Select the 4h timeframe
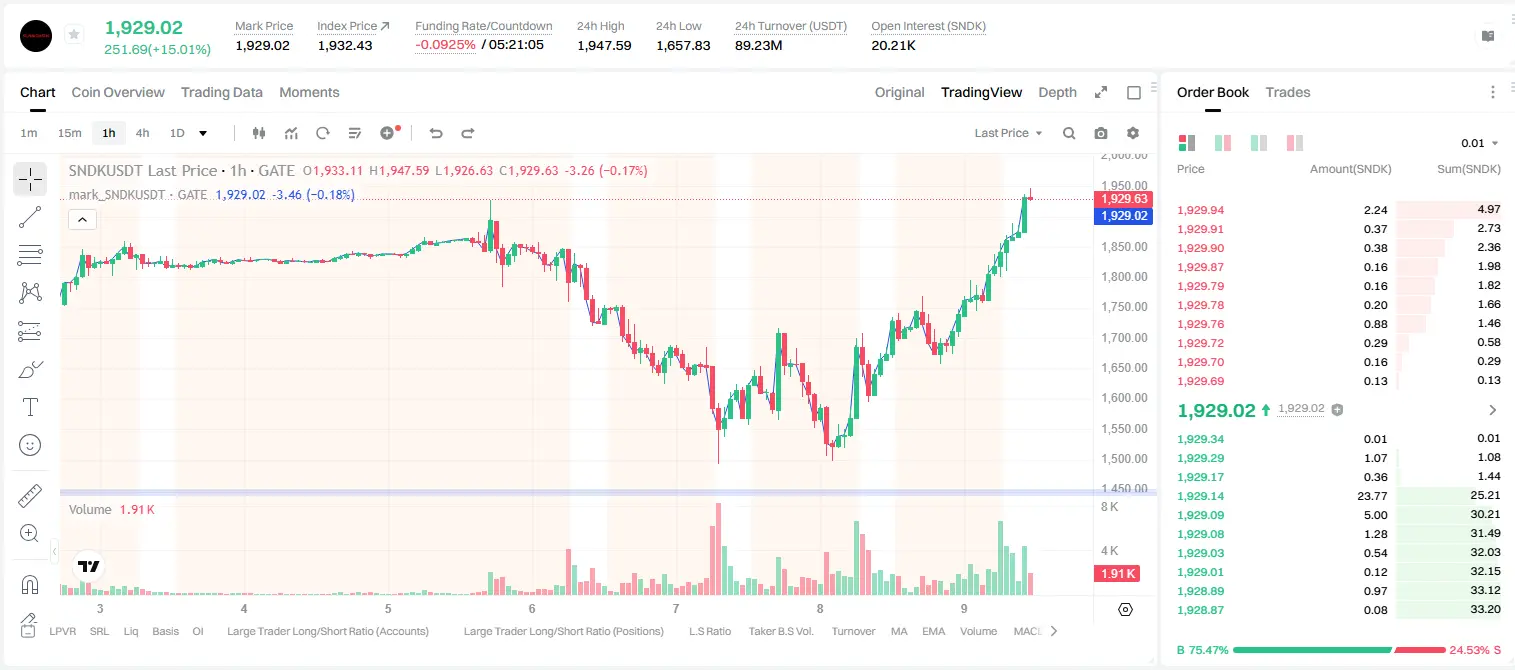 142,133
